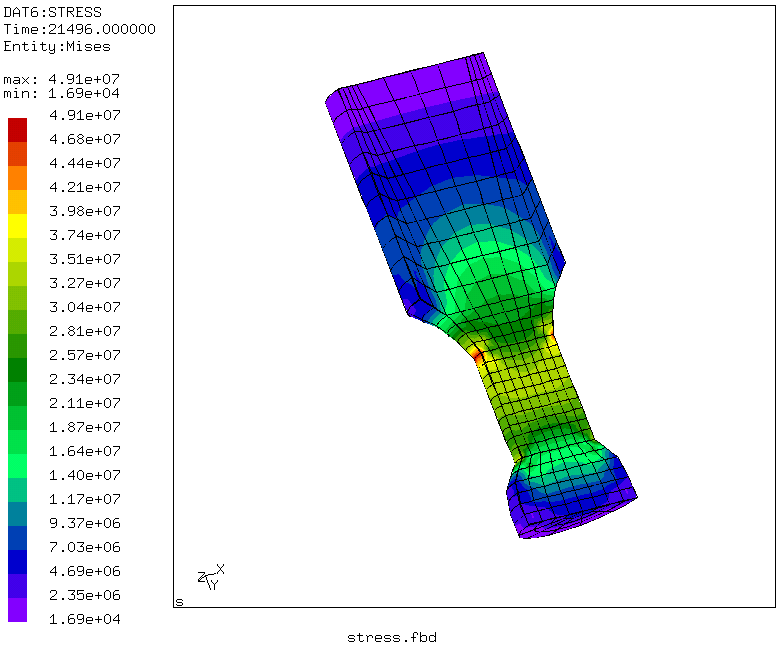Click the Entity:Mises label

click(57, 46)
